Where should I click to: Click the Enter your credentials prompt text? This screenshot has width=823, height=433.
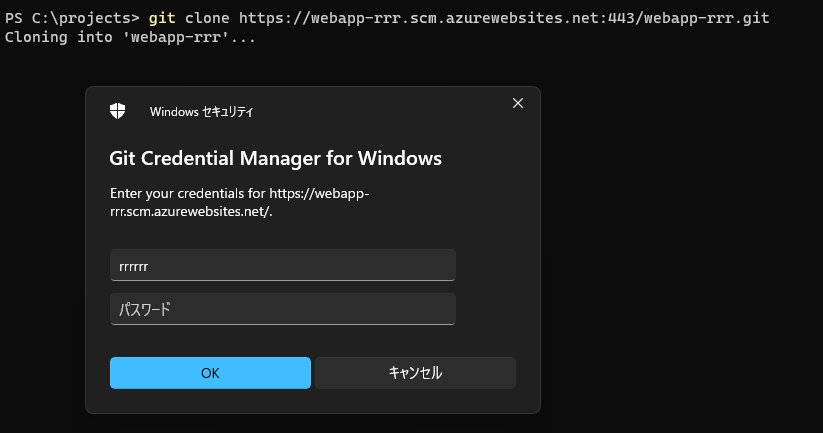[x=240, y=193]
